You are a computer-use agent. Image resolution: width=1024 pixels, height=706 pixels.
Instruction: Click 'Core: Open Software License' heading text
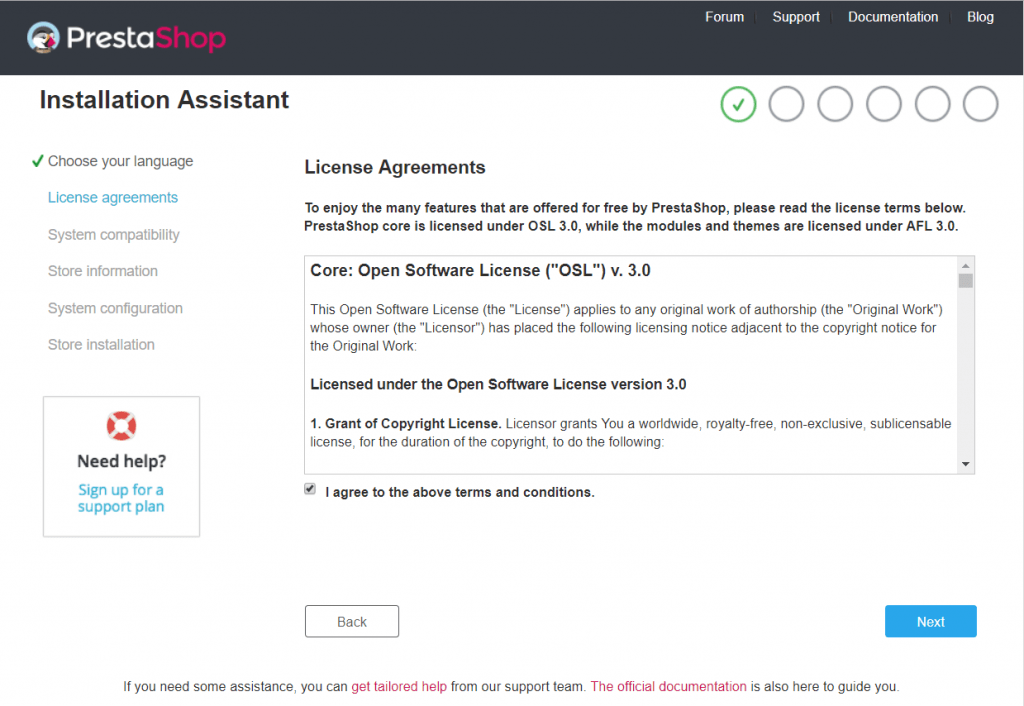[x=480, y=270]
